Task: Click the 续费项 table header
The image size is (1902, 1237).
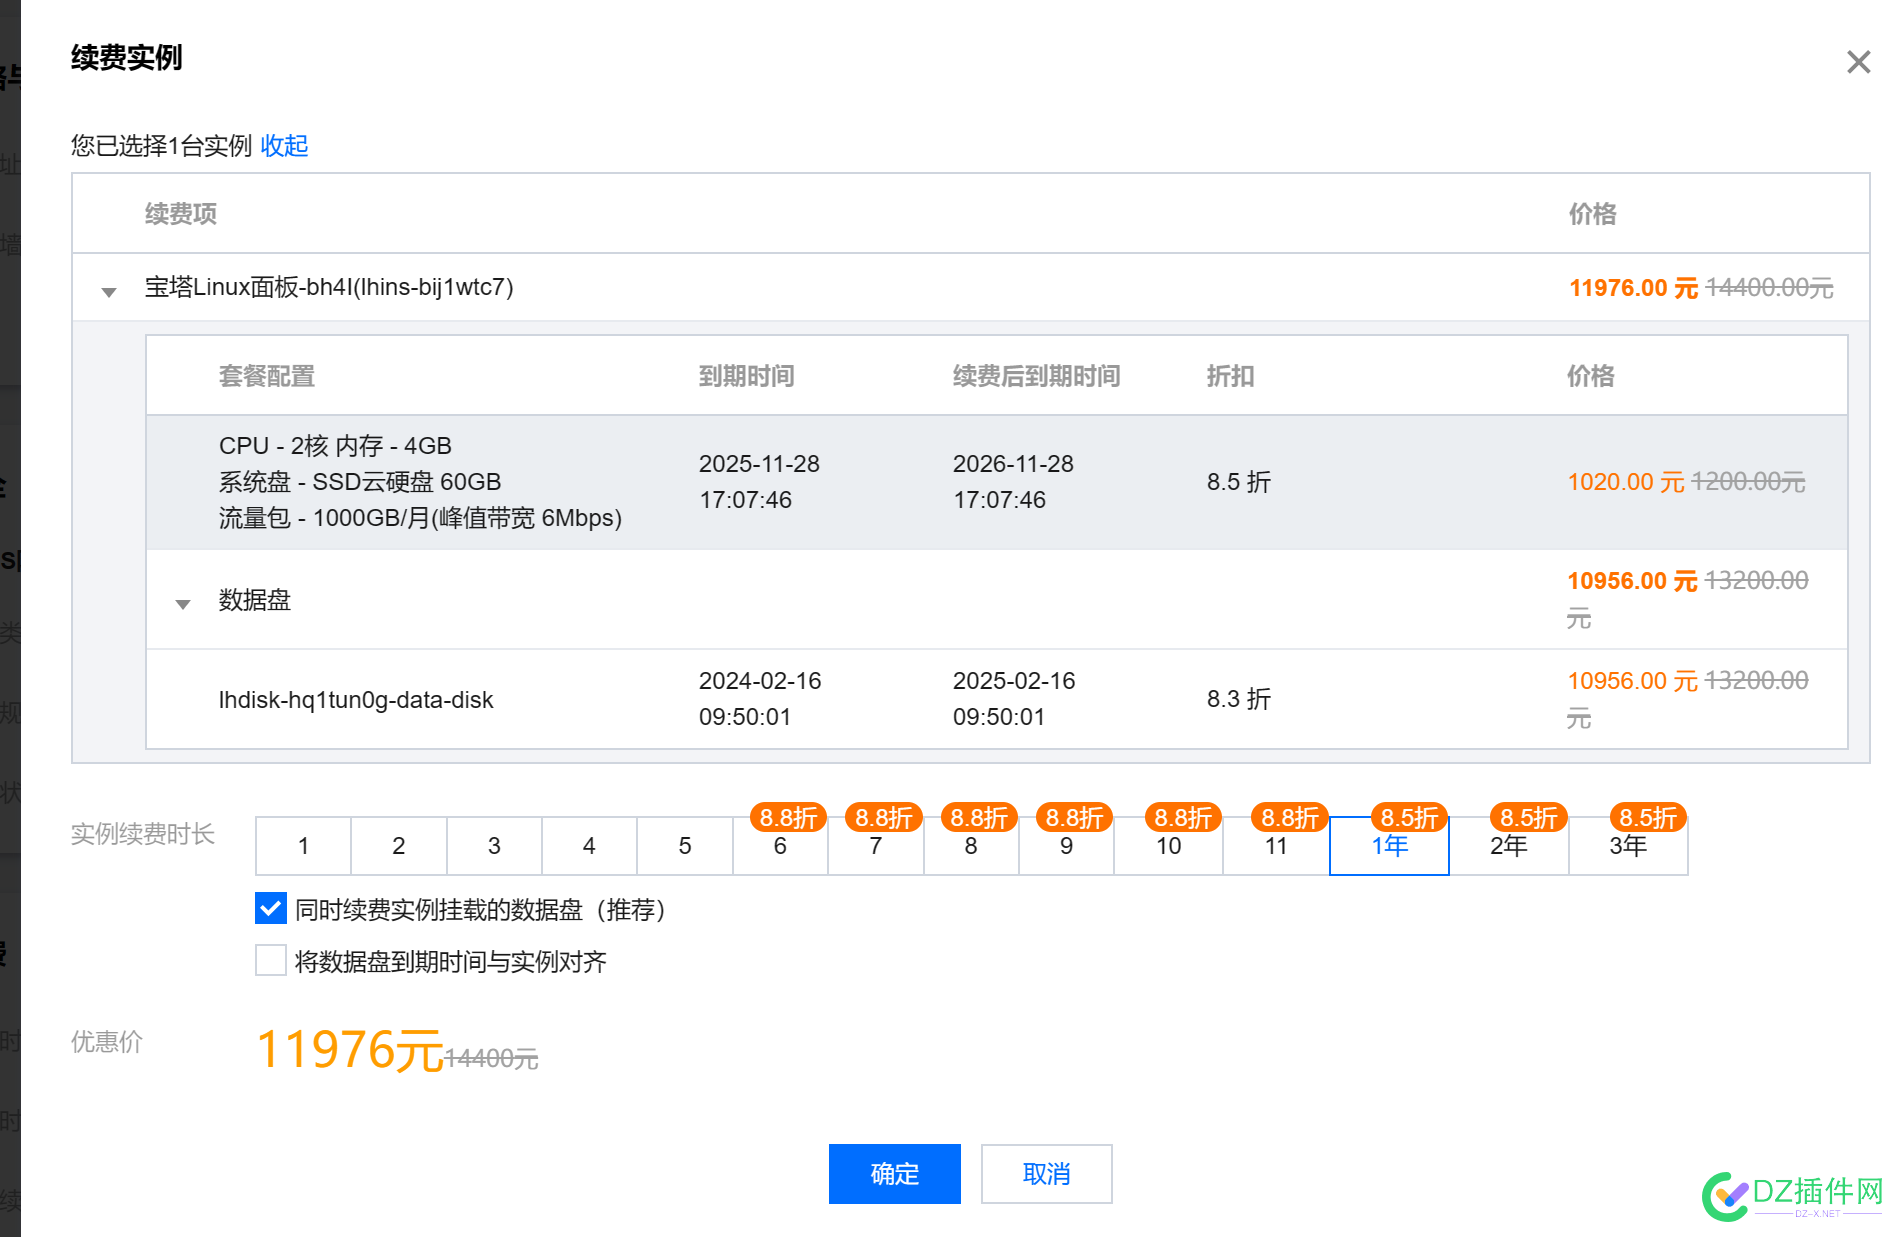Action: (x=181, y=214)
